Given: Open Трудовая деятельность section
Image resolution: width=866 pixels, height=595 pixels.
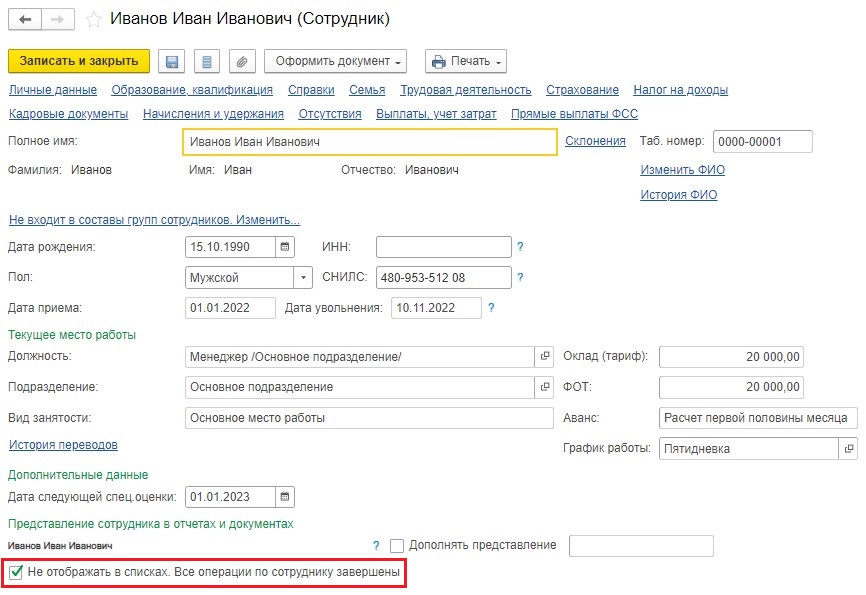Looking at the screenshot, I should (x=466, y=90).
